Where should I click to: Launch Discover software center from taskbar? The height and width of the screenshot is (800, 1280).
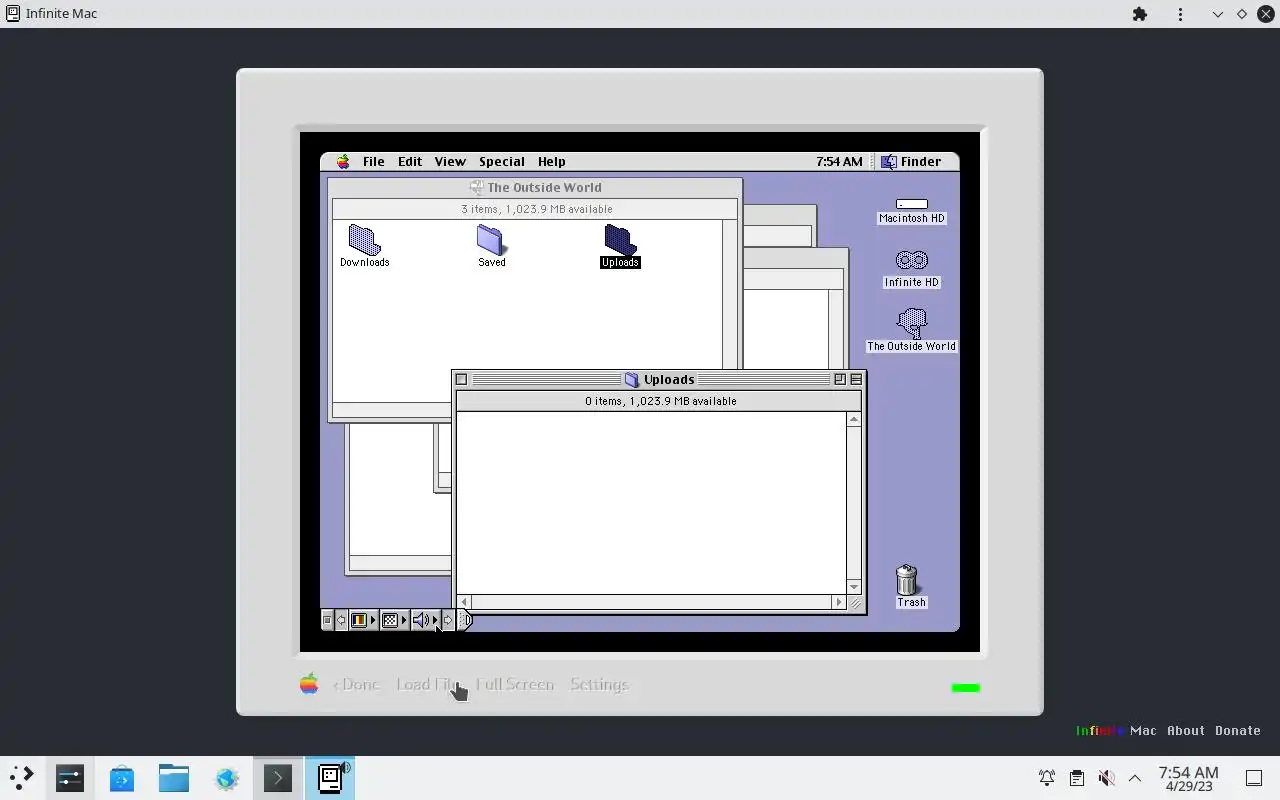(122, 777)
